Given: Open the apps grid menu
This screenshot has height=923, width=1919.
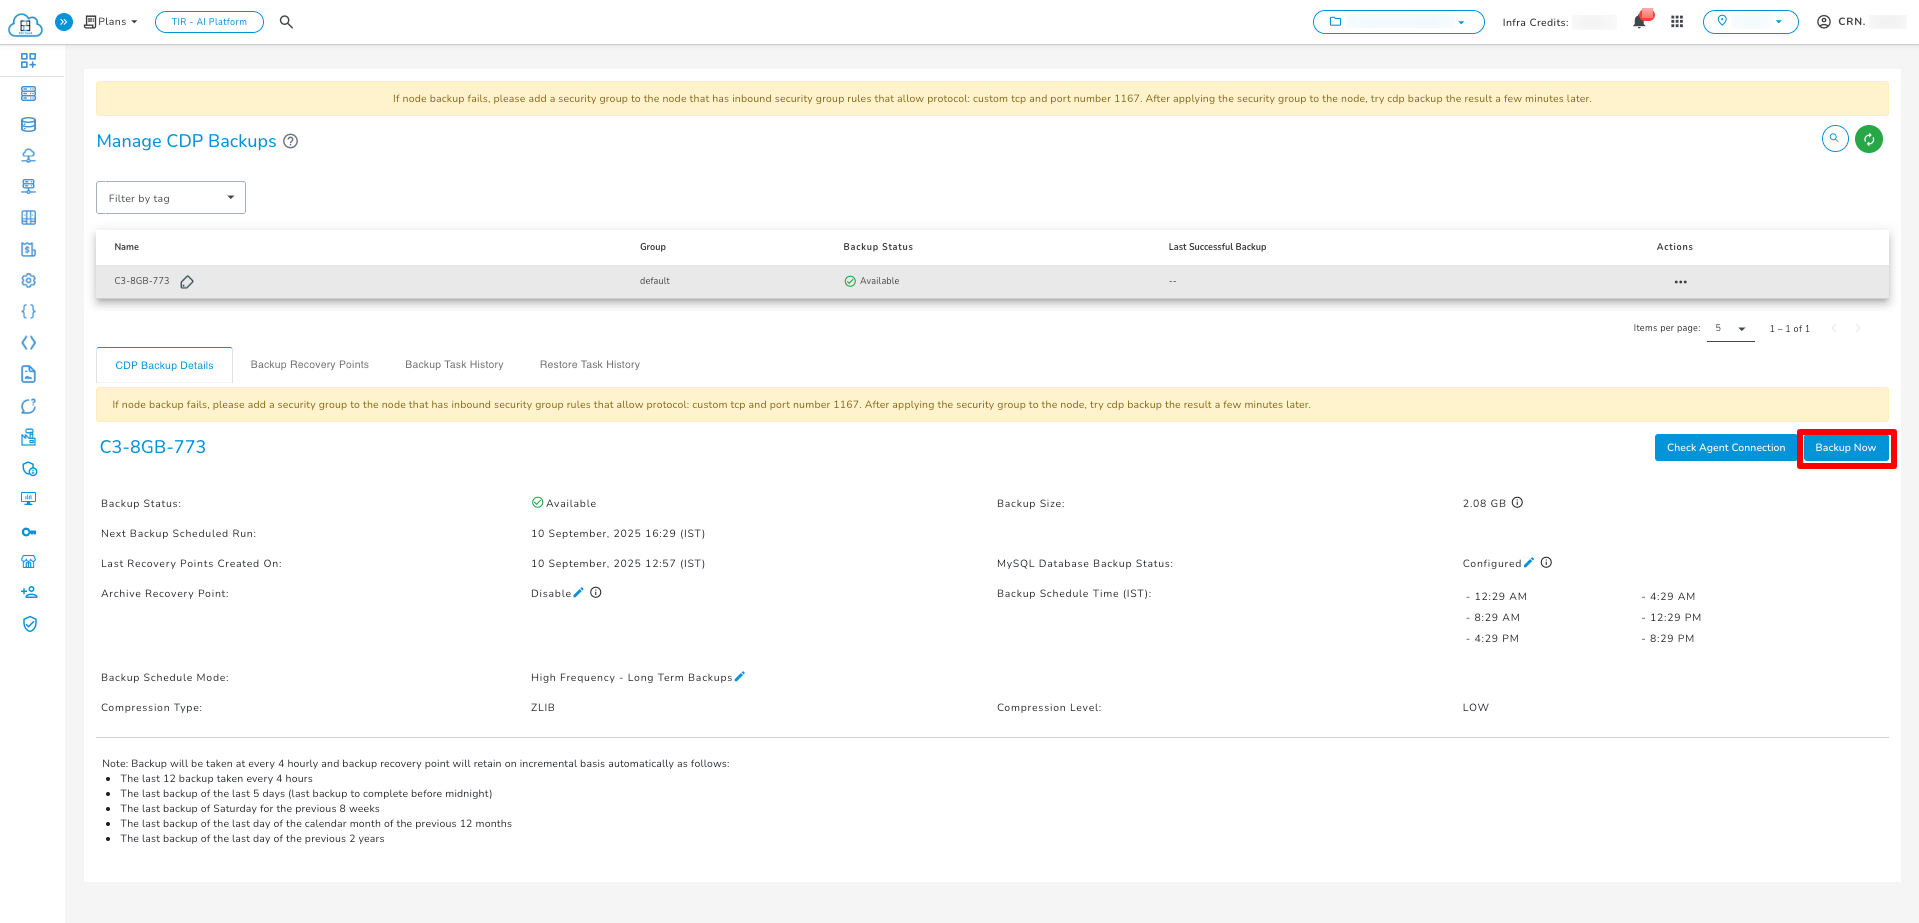Looking at the screenshot, I should (x=1677, y=21).
